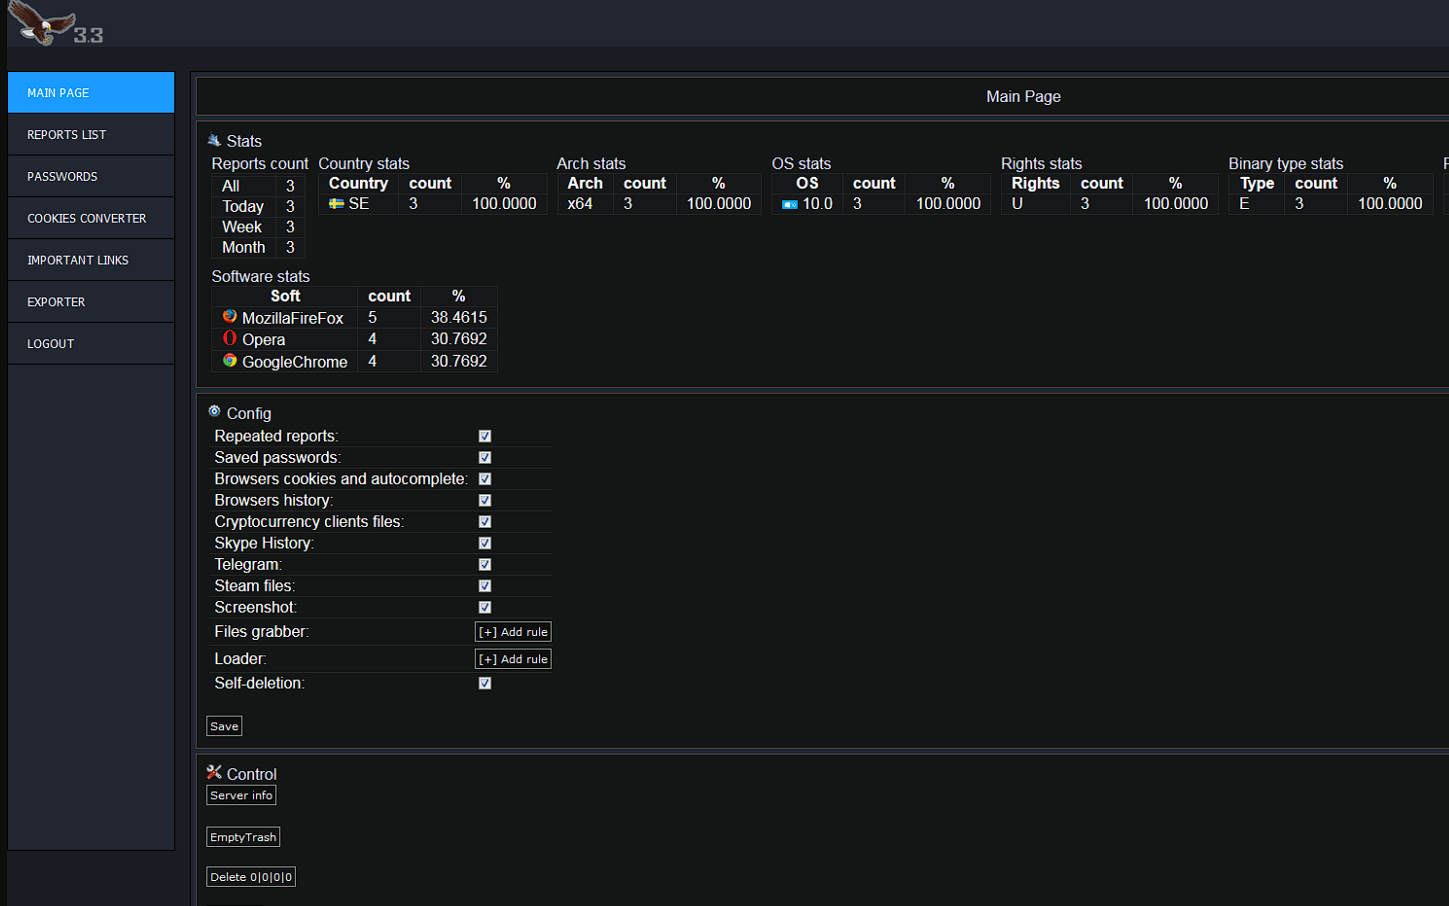Click the 'Rights stats' heading
This screenshot has width=1449, height=906.
[x=1041, y=163]
